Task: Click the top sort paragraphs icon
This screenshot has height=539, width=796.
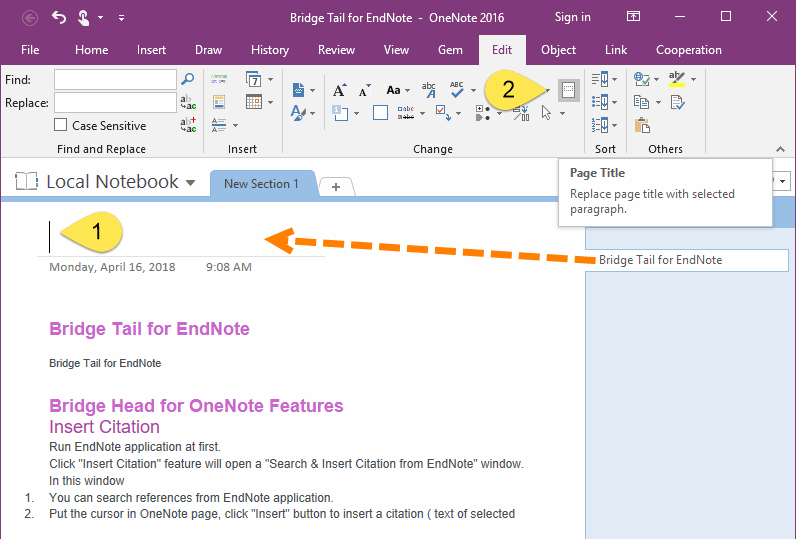Action: (600, 79)
